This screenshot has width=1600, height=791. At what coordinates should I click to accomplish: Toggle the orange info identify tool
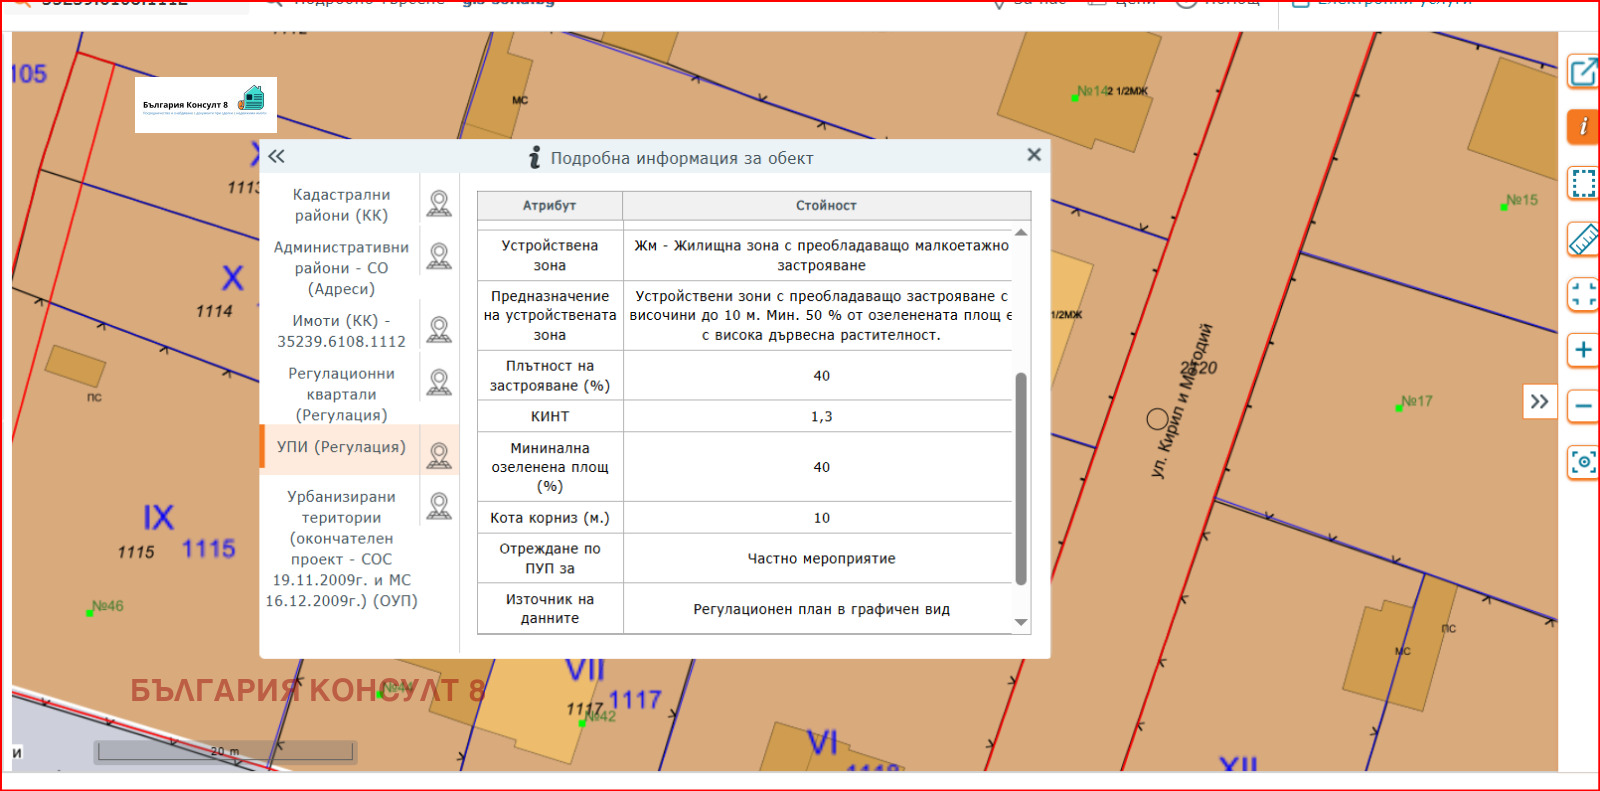[x=1583, y=127]
